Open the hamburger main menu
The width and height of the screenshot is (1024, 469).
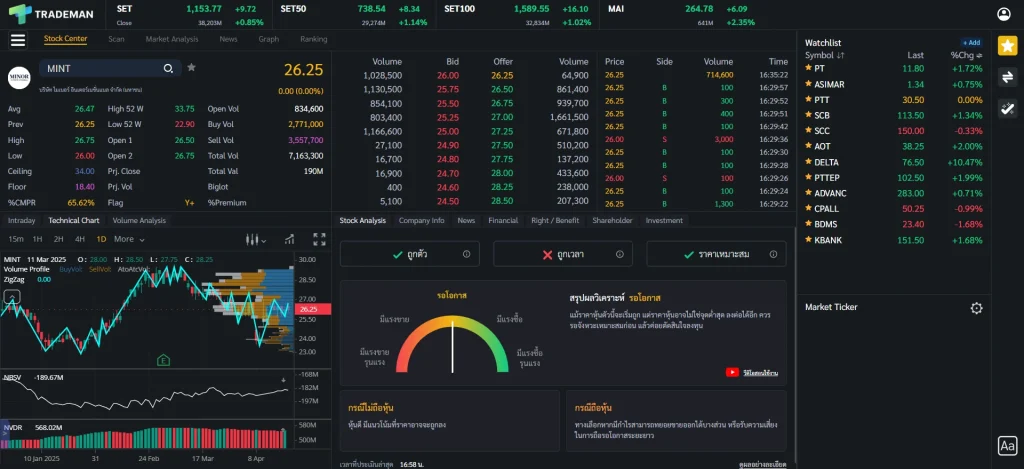coord(17,40)
